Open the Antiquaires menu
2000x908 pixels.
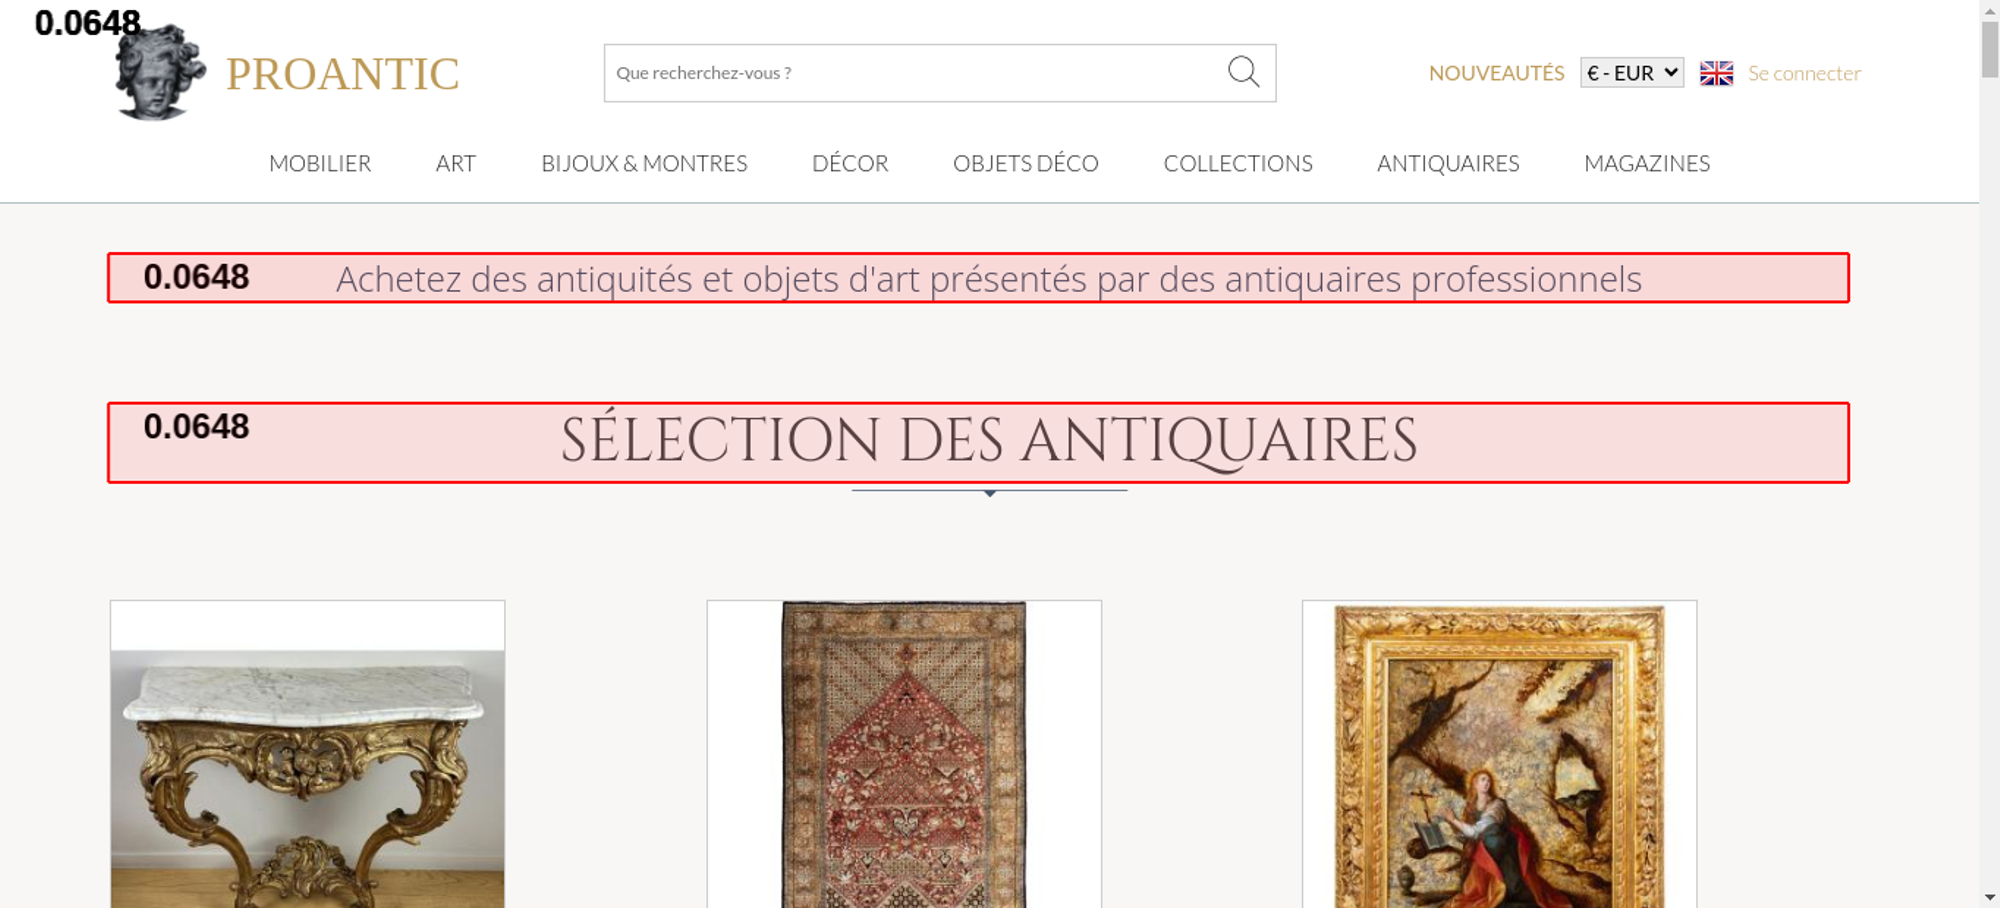[1448, 163]
